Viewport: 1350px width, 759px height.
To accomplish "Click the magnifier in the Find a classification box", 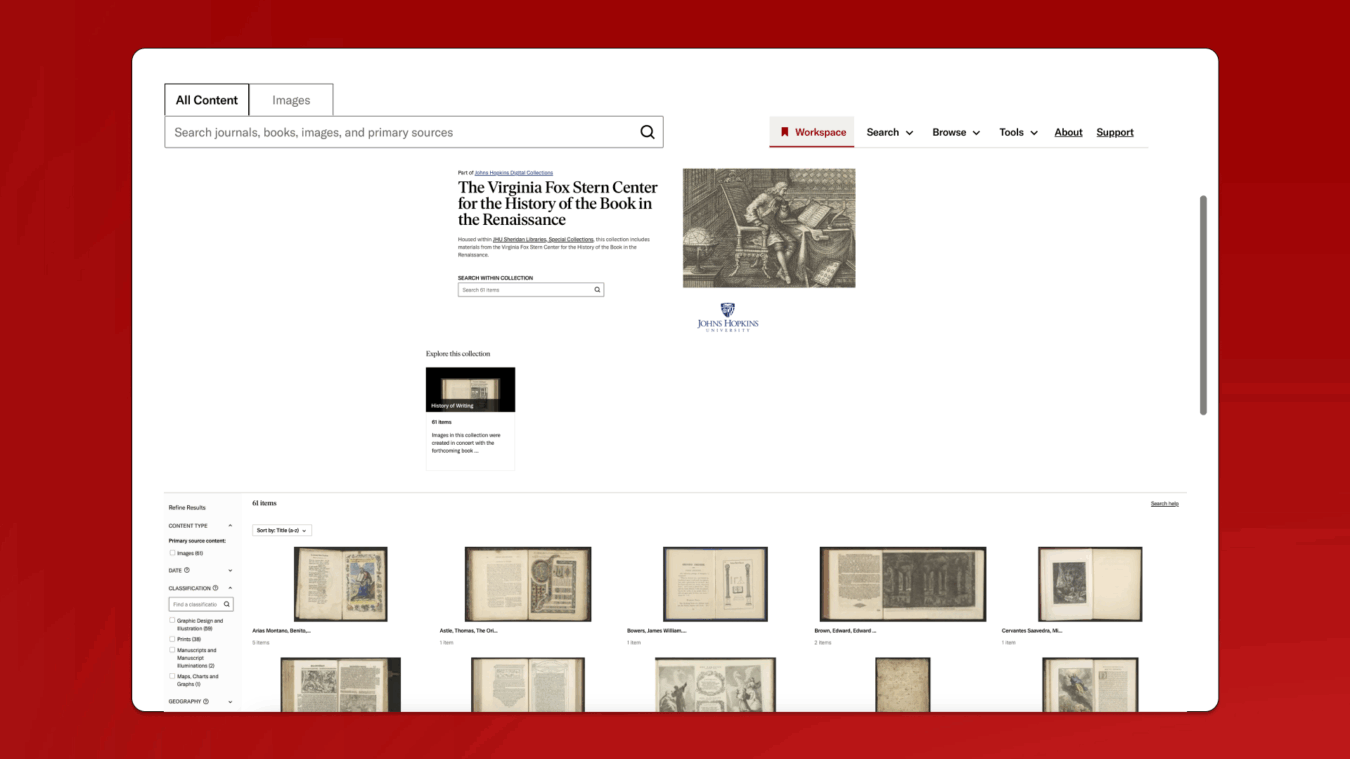I will point(226,604).
